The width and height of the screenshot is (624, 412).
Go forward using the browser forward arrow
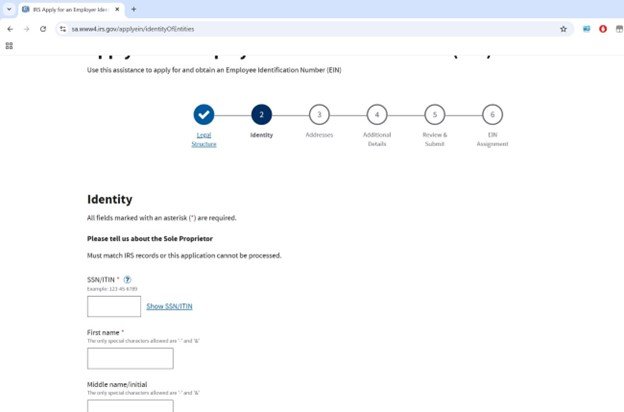(x=26, y=29)
